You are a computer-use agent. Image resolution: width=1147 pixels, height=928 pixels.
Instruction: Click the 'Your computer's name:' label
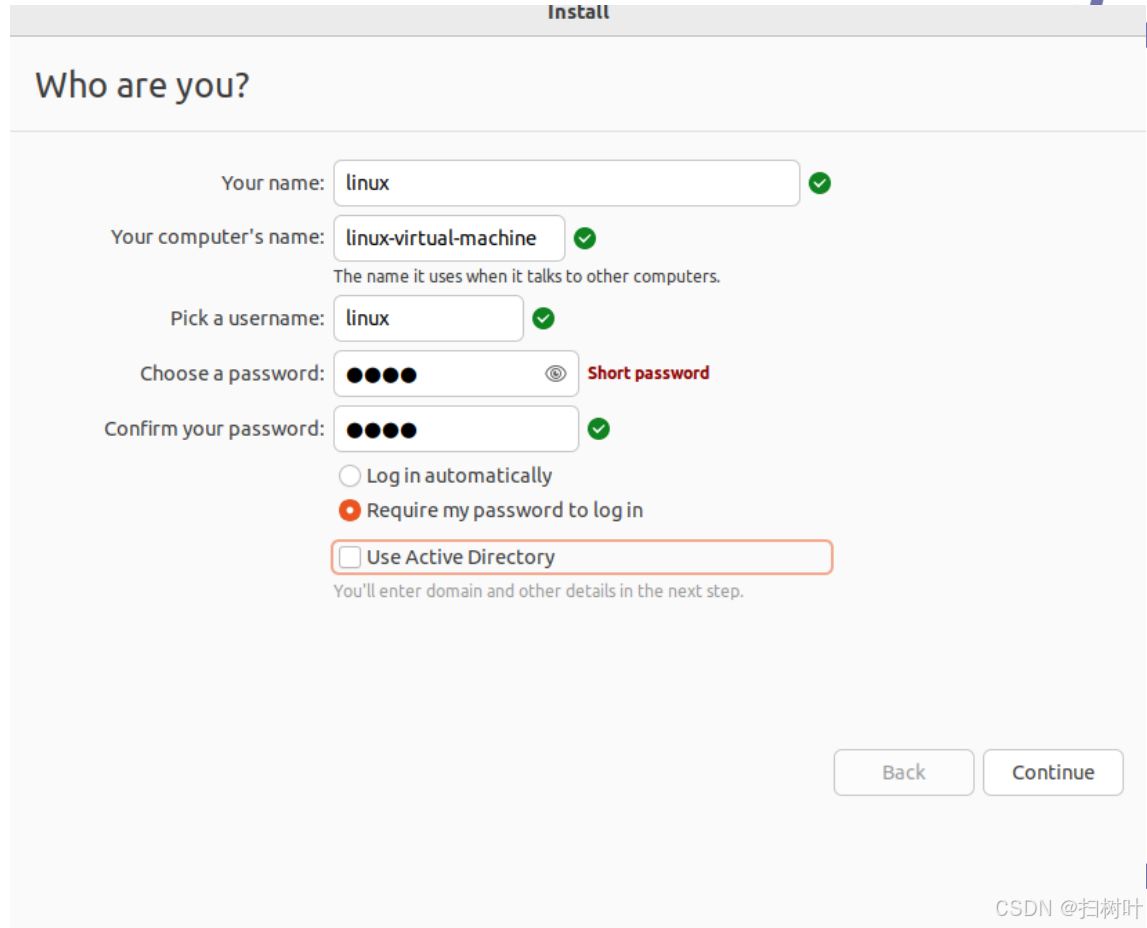218,237
